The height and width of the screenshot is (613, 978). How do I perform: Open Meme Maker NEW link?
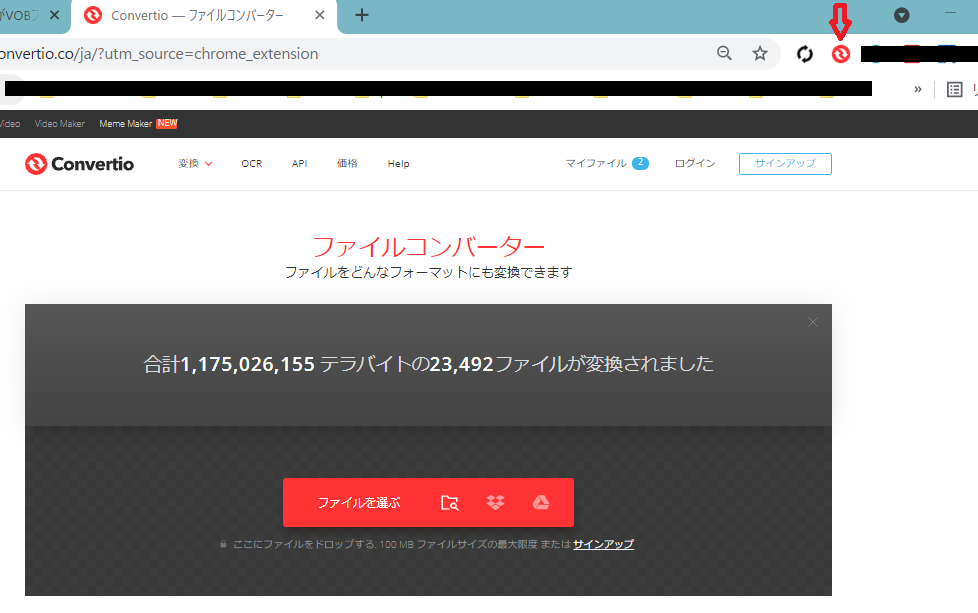coord(138,123)
